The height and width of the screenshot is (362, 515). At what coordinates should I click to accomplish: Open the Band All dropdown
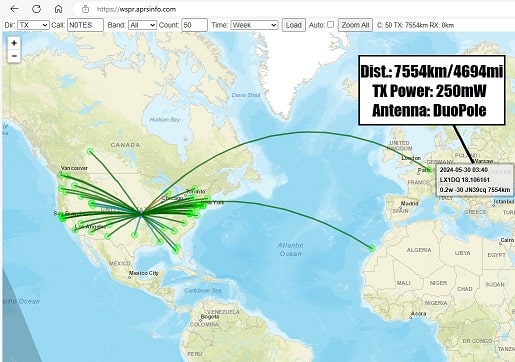tap(142, 25)
